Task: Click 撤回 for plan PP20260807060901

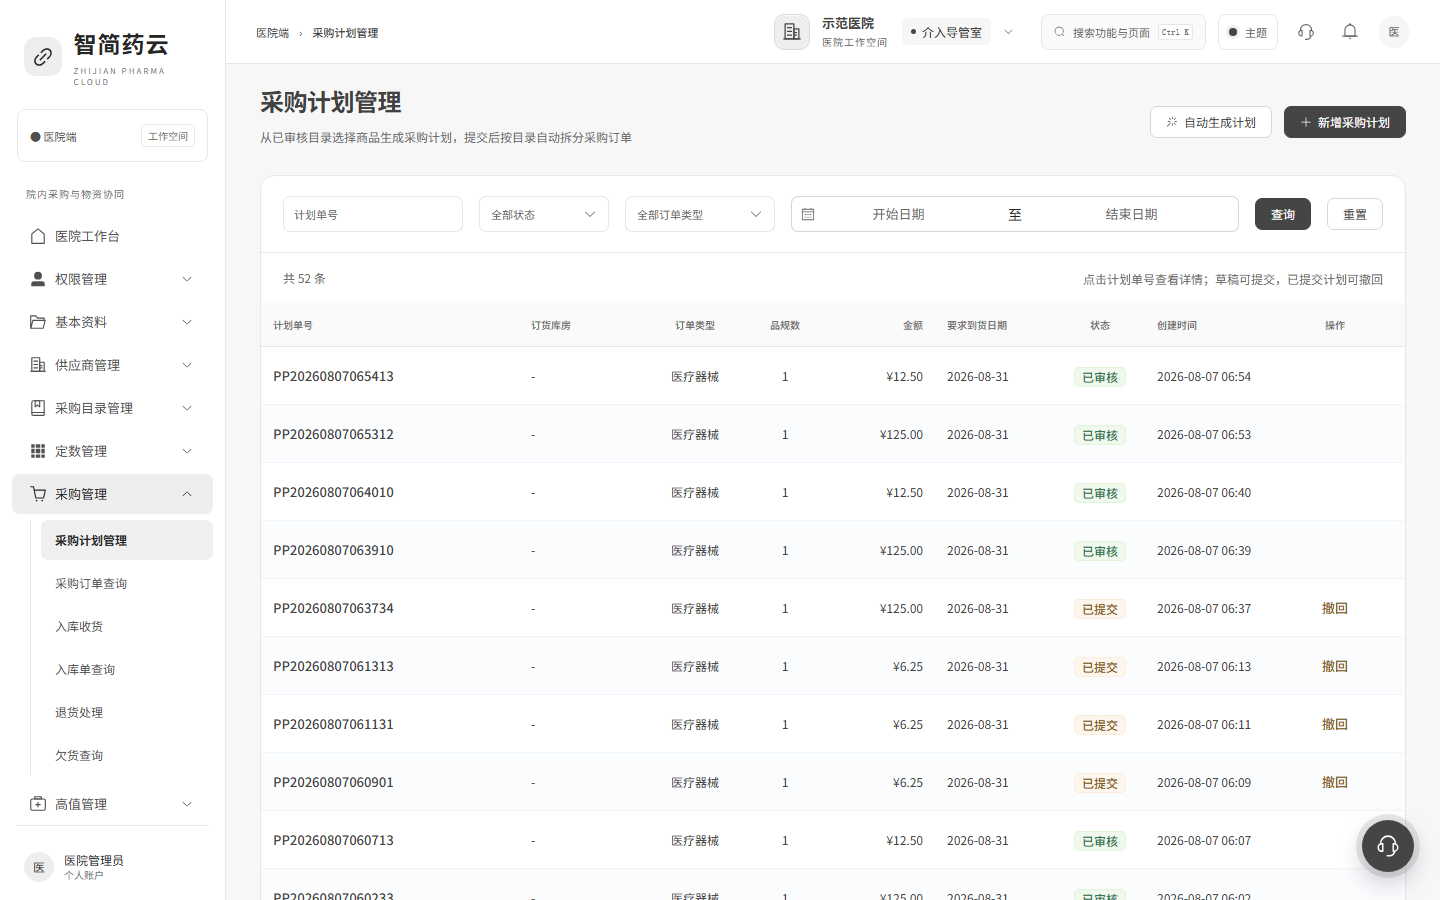Action: tap(1335, 782)
